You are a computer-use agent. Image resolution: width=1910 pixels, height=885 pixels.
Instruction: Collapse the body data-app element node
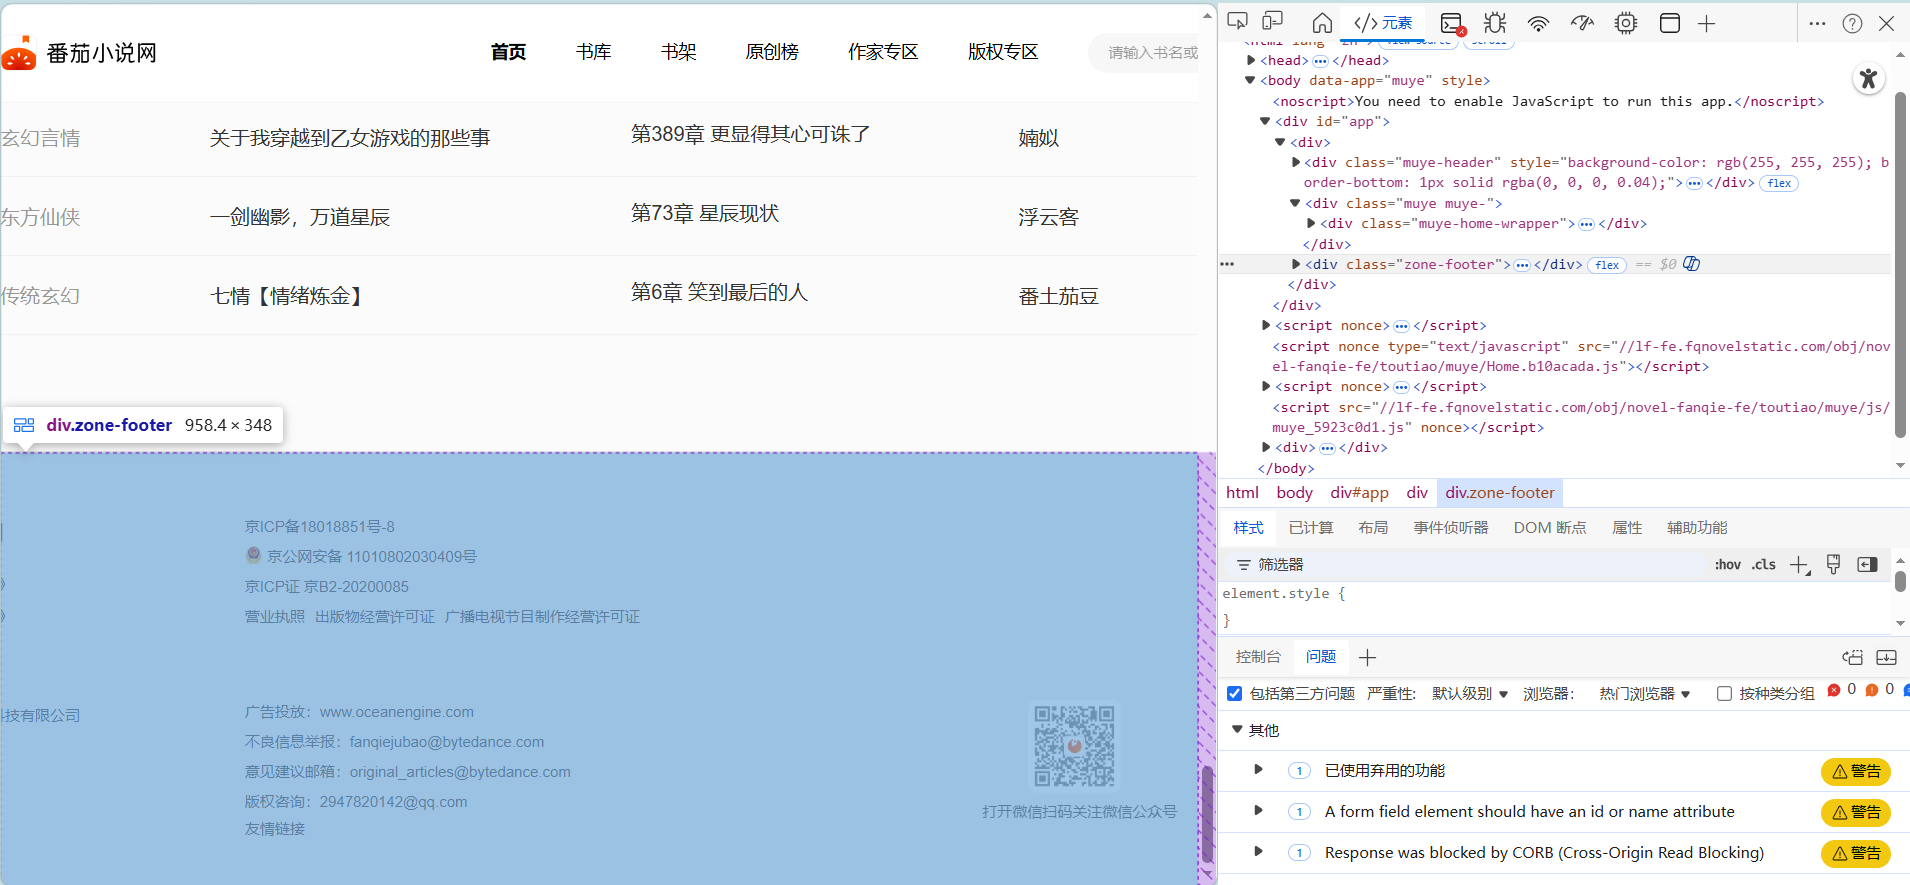1250,80
